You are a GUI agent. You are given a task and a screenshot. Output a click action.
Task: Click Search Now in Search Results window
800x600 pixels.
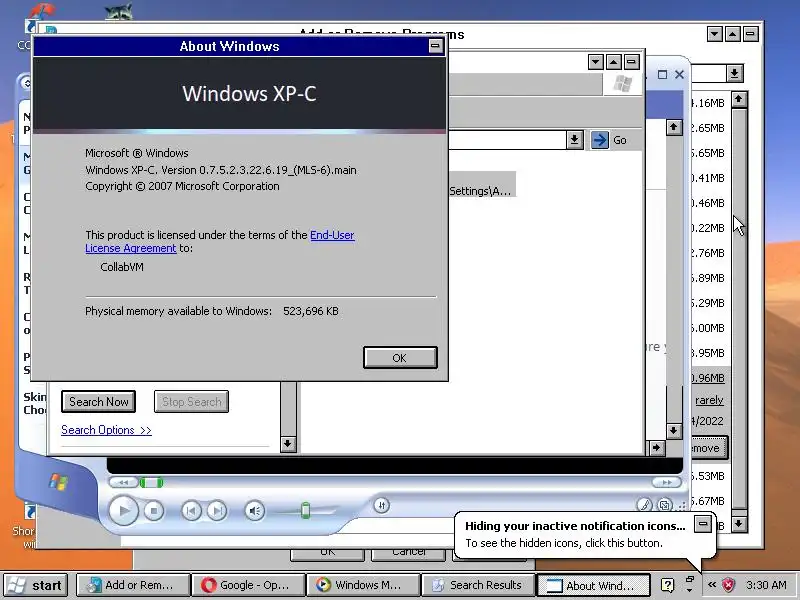[98, 402]
